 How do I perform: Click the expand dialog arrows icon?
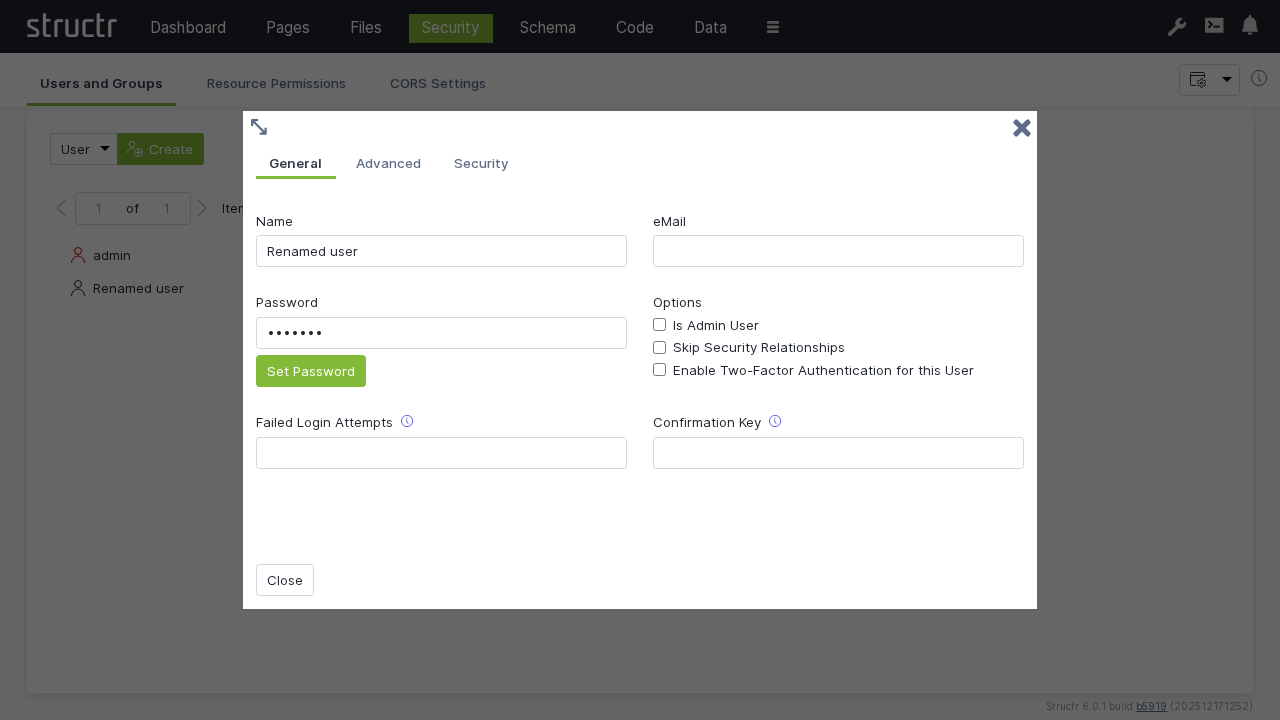tap(259, 127)
